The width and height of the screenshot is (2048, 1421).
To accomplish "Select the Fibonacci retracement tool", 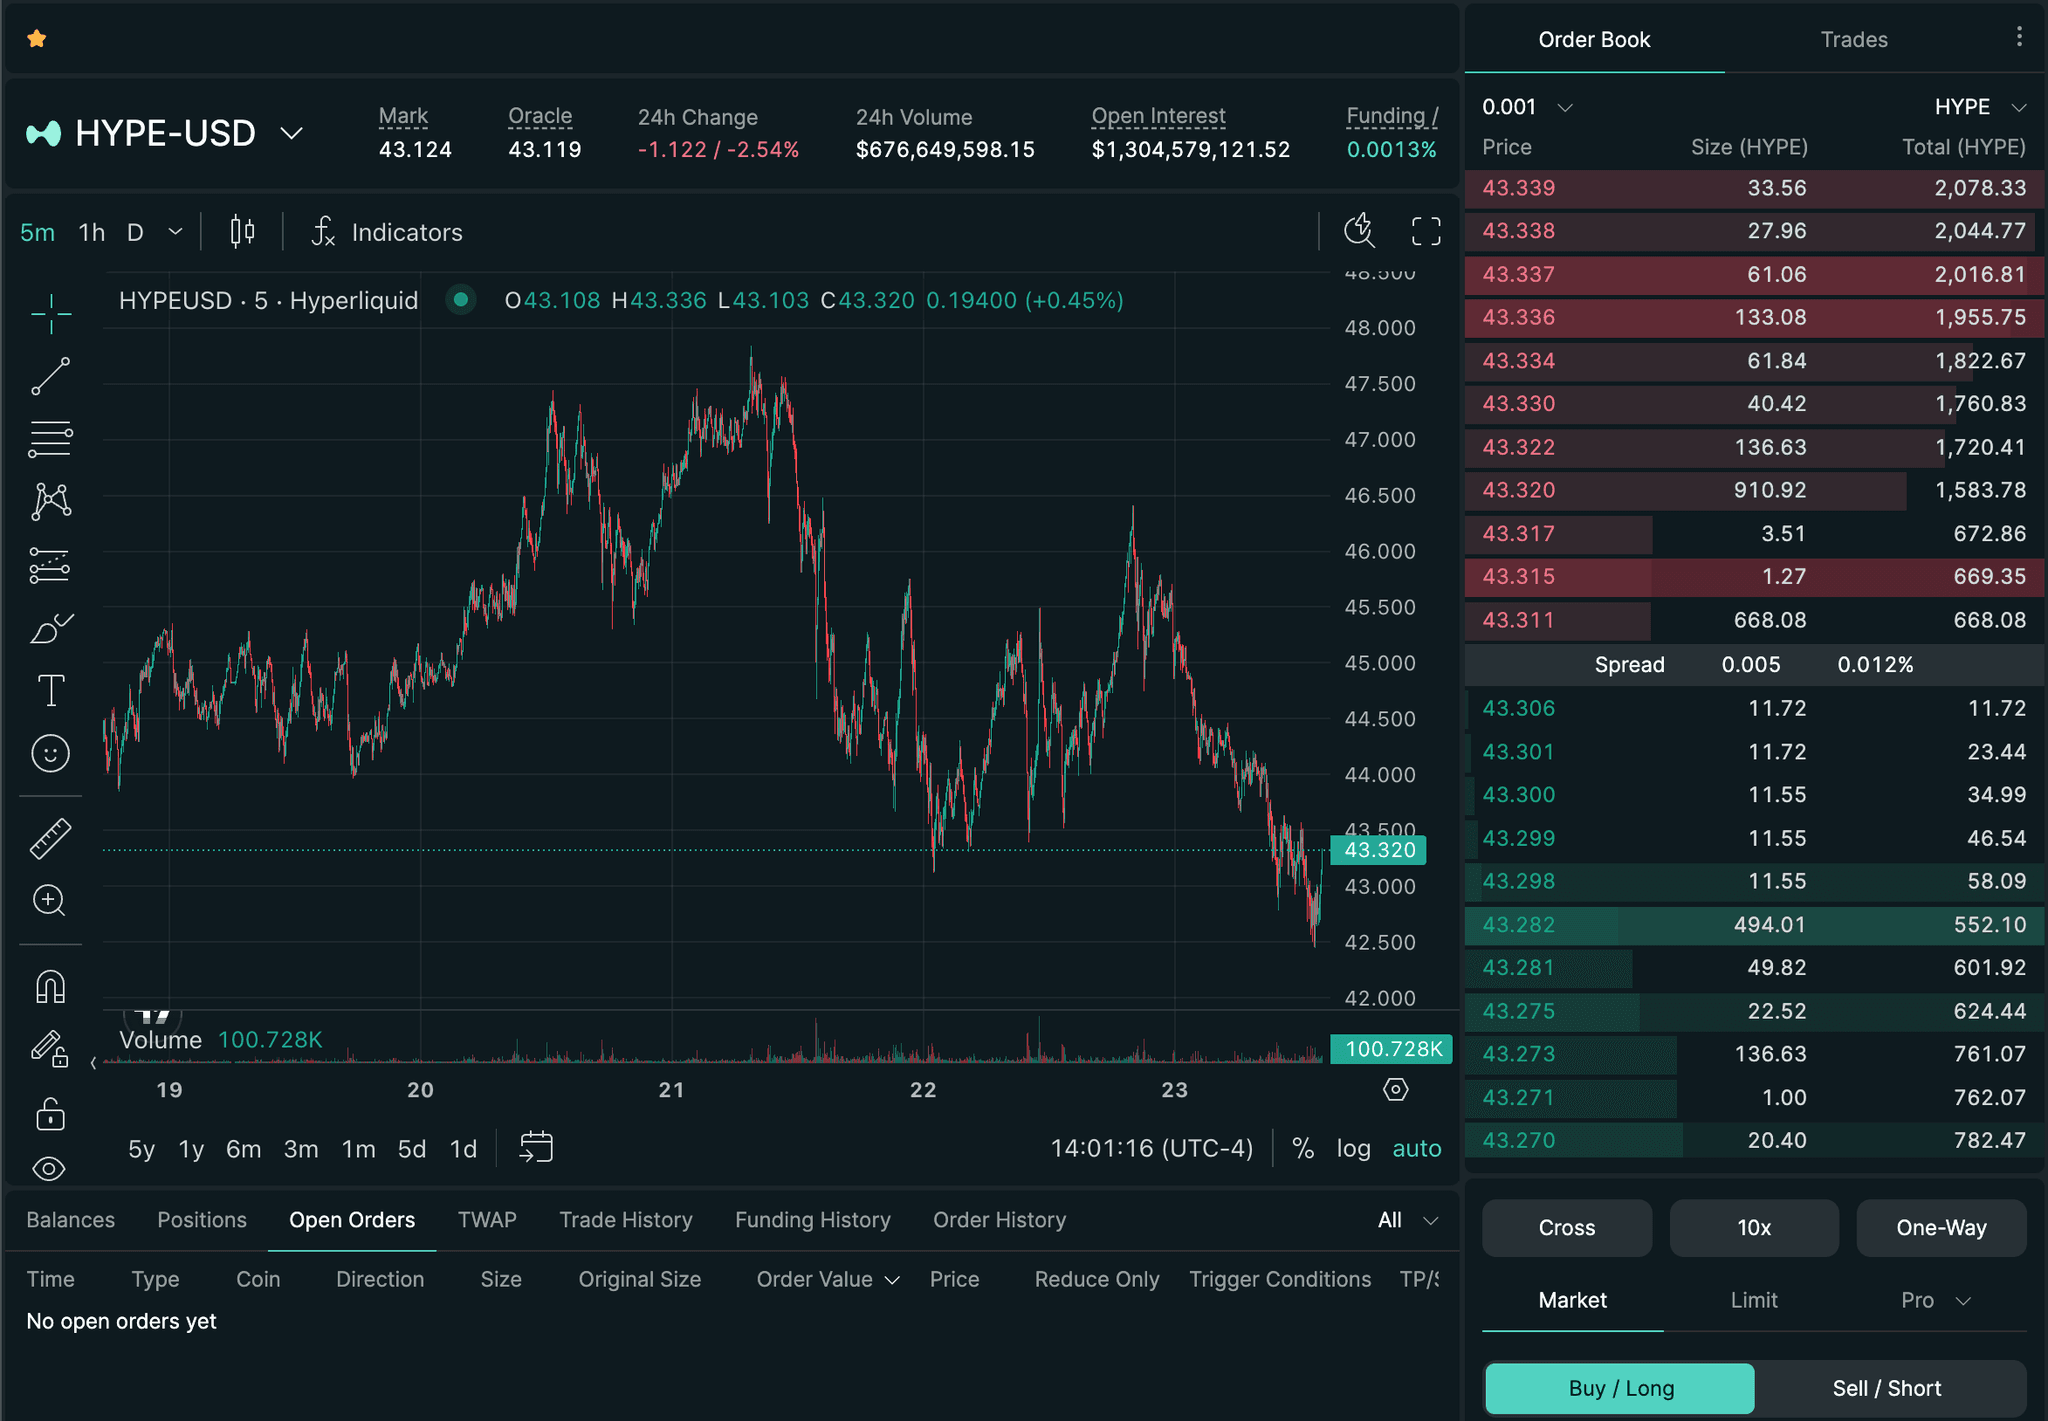I will 50,439.
